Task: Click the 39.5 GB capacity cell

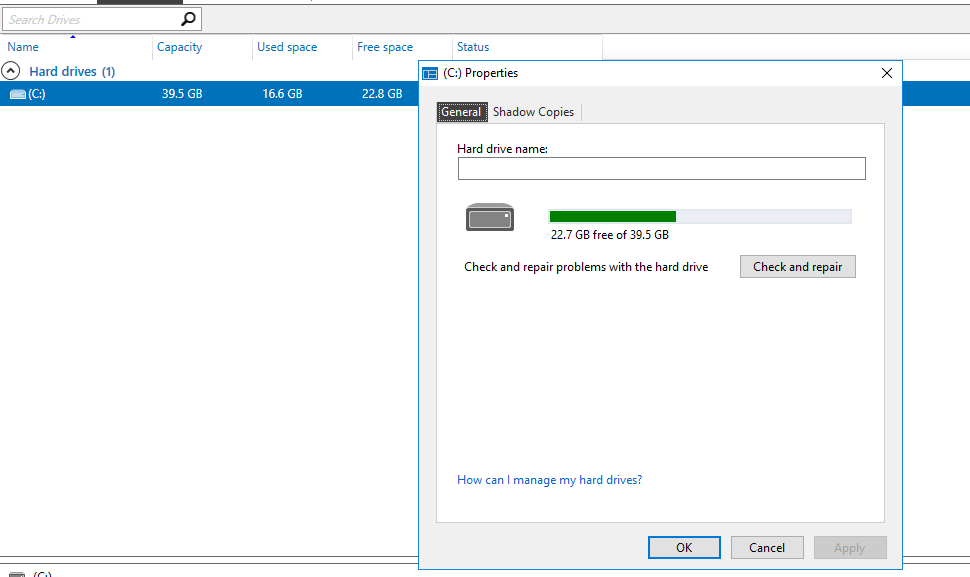Action: (x=182, y=94)
